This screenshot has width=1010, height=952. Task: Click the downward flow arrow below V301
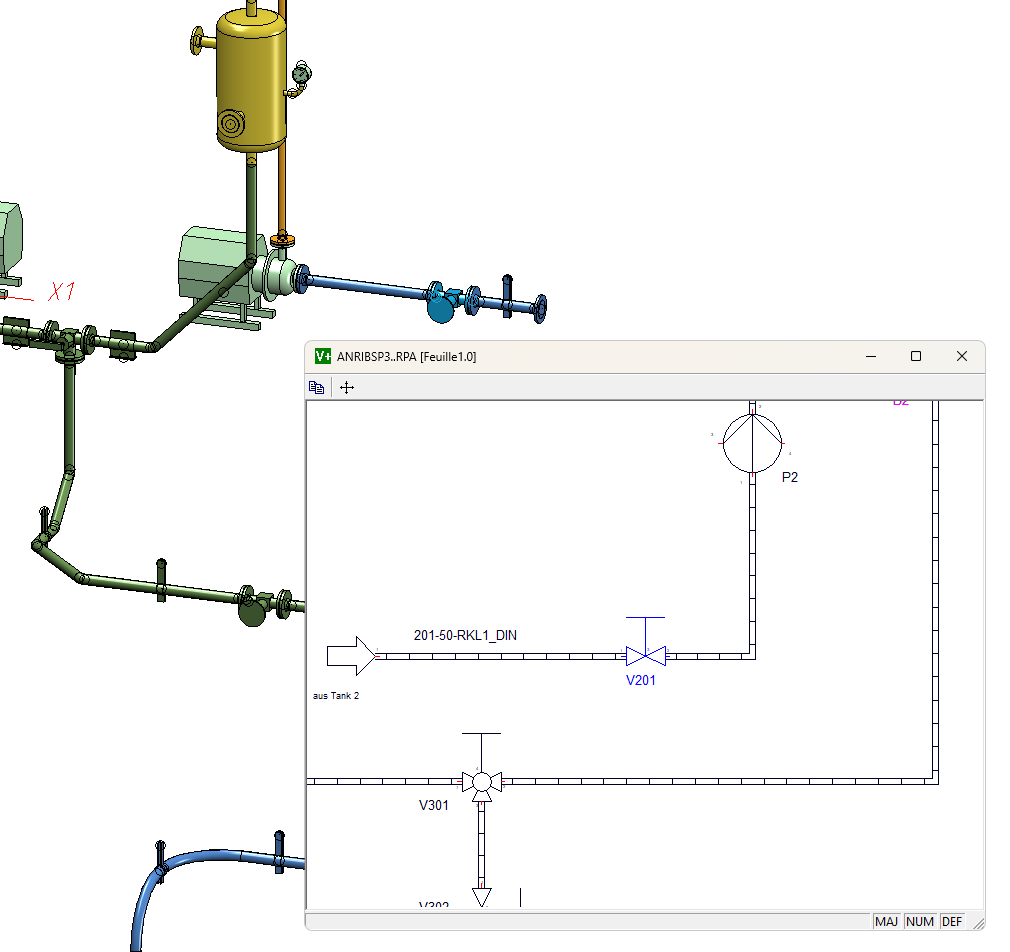pyautogui.click(x=482, y=897)
